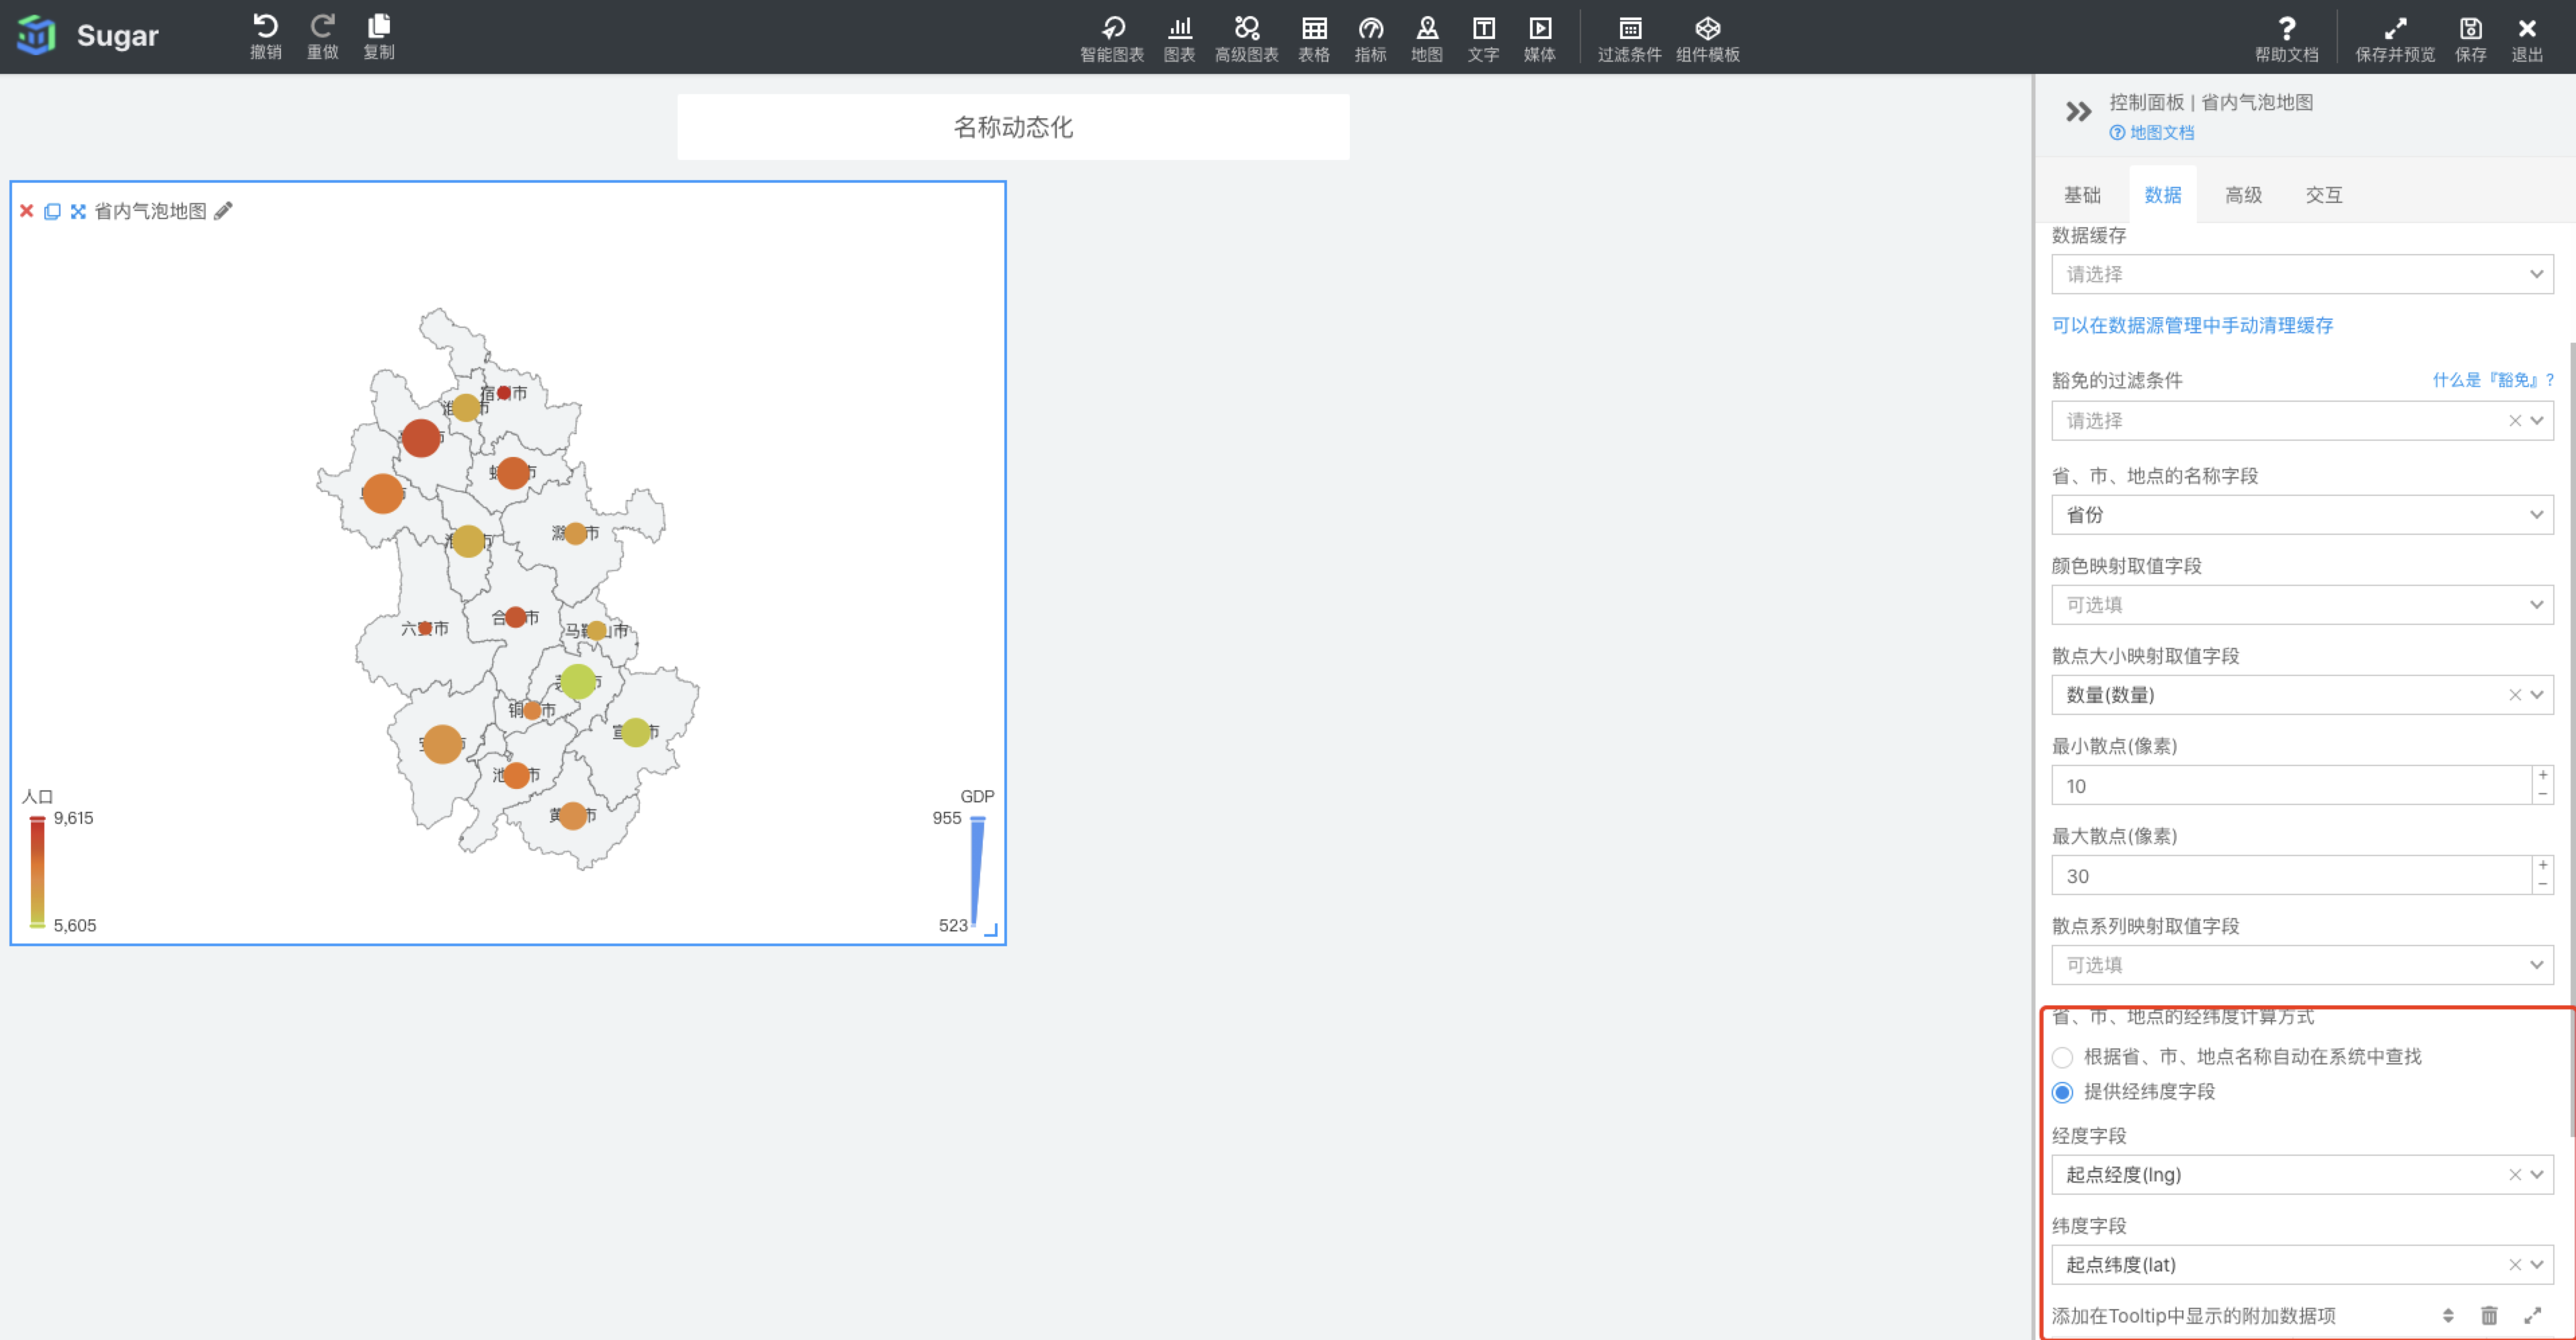Open the 过滤条件 filter conditions menu
2576x1340 pixels.
1629,39
